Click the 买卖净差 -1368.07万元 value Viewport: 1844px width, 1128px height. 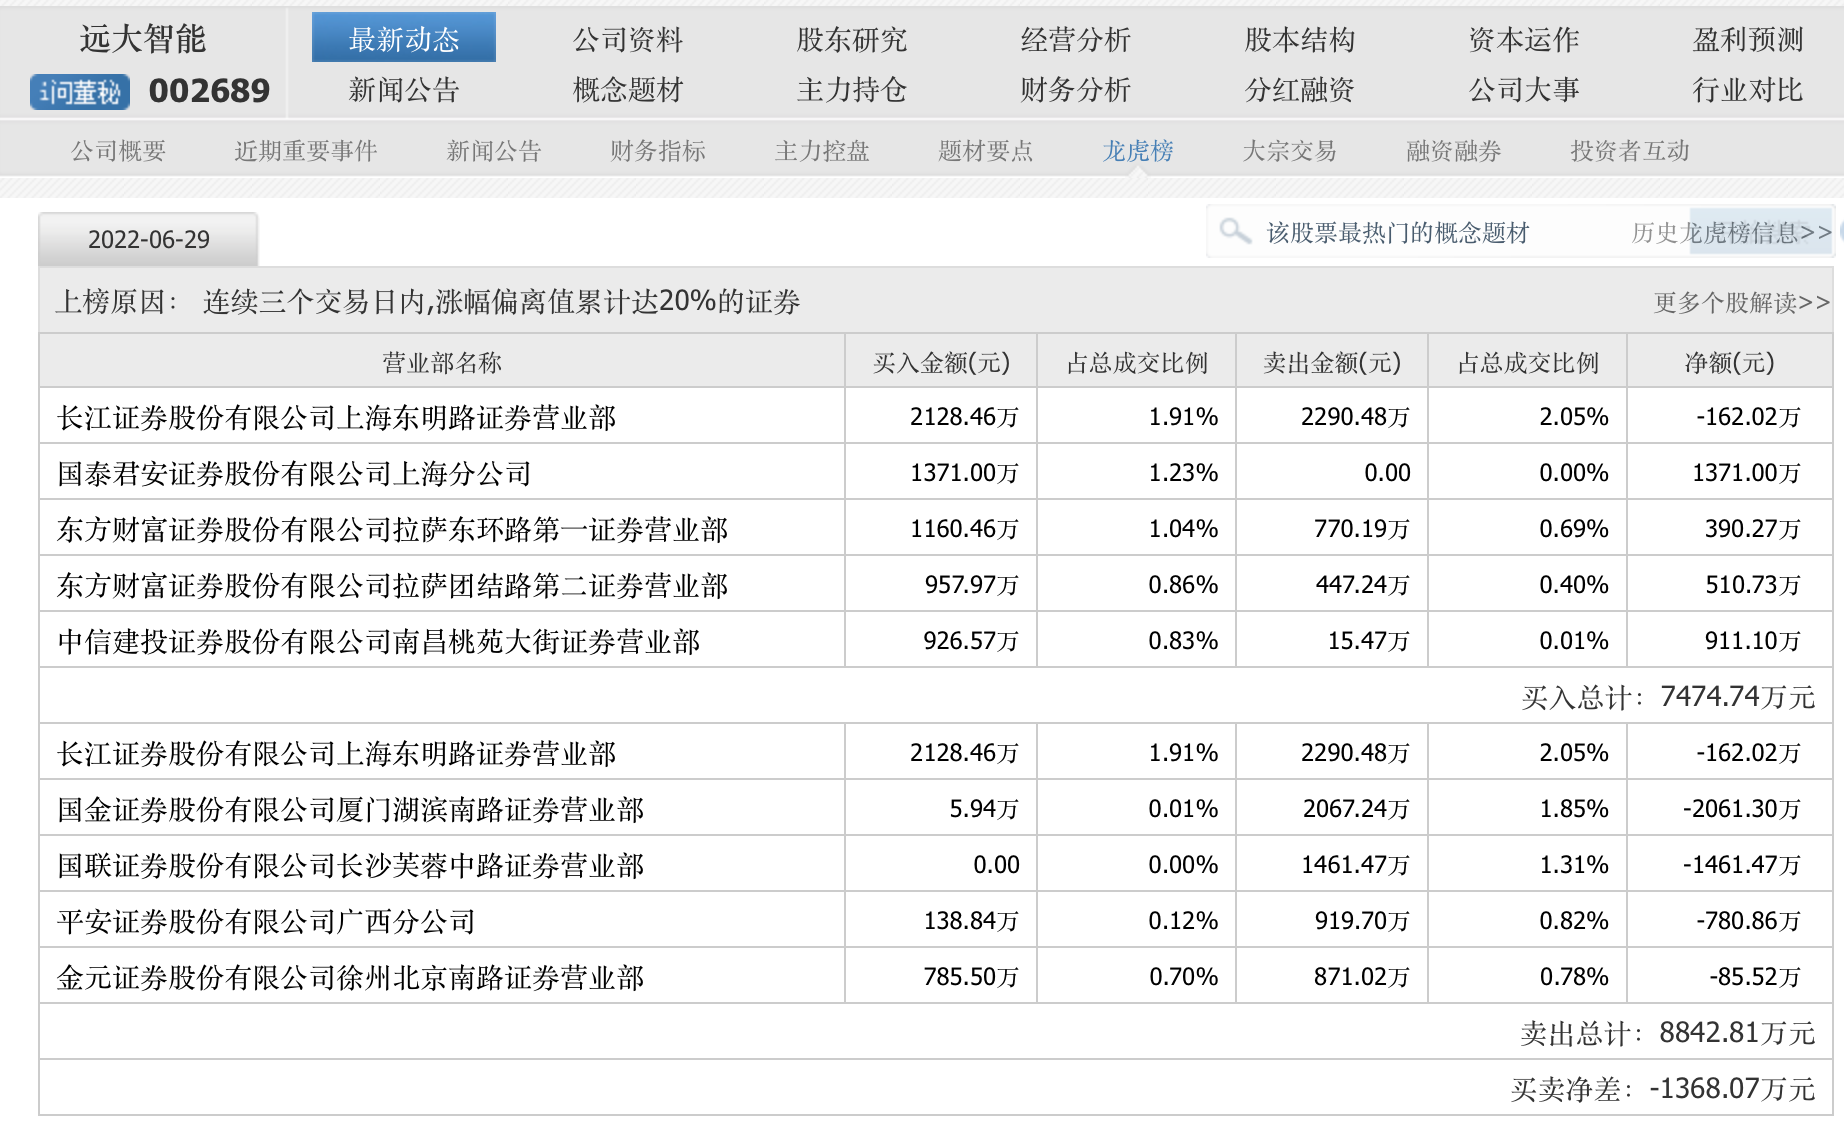click(1663, 1089)
